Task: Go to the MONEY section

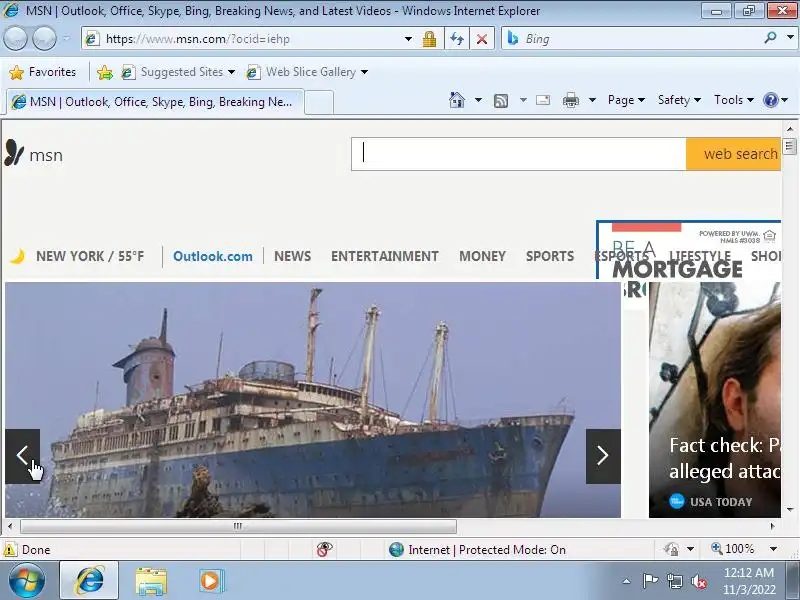Action: (x=482, y=256)
